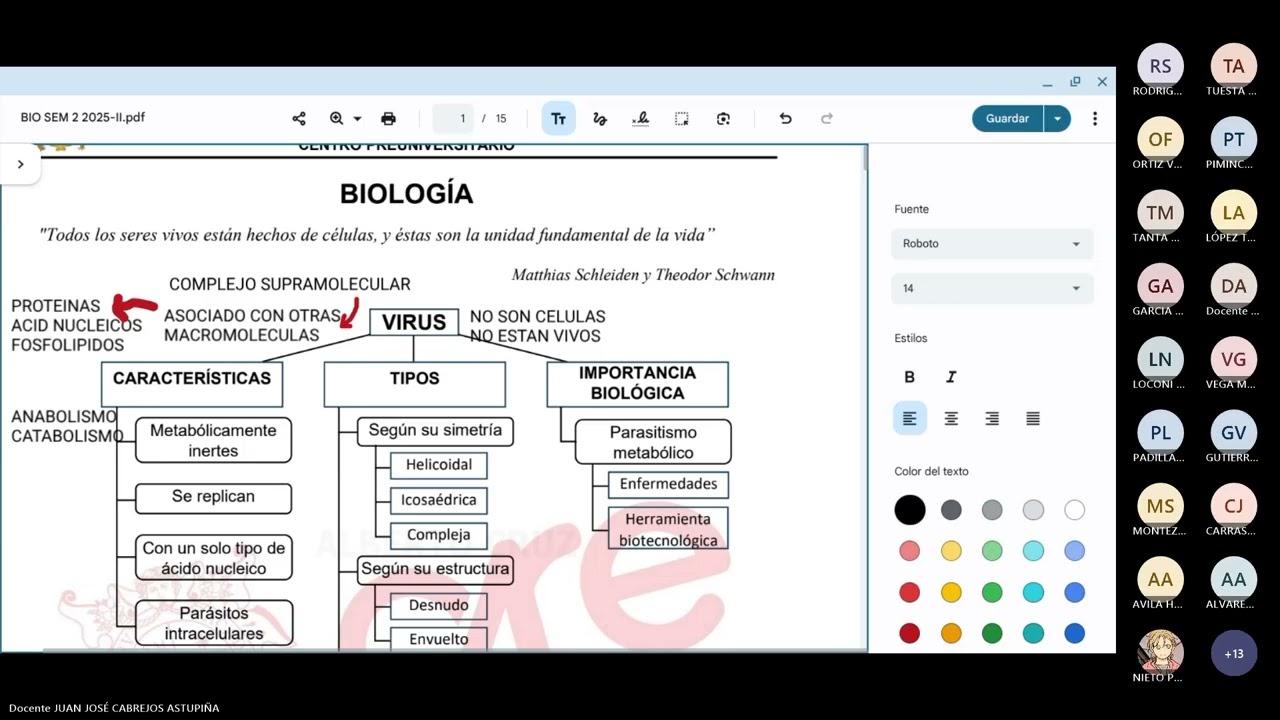The width and height of the screenshot is (1280, 720).
Task: Justify the text alignment
Action: pyautogui.click(x=1033, y=419)
